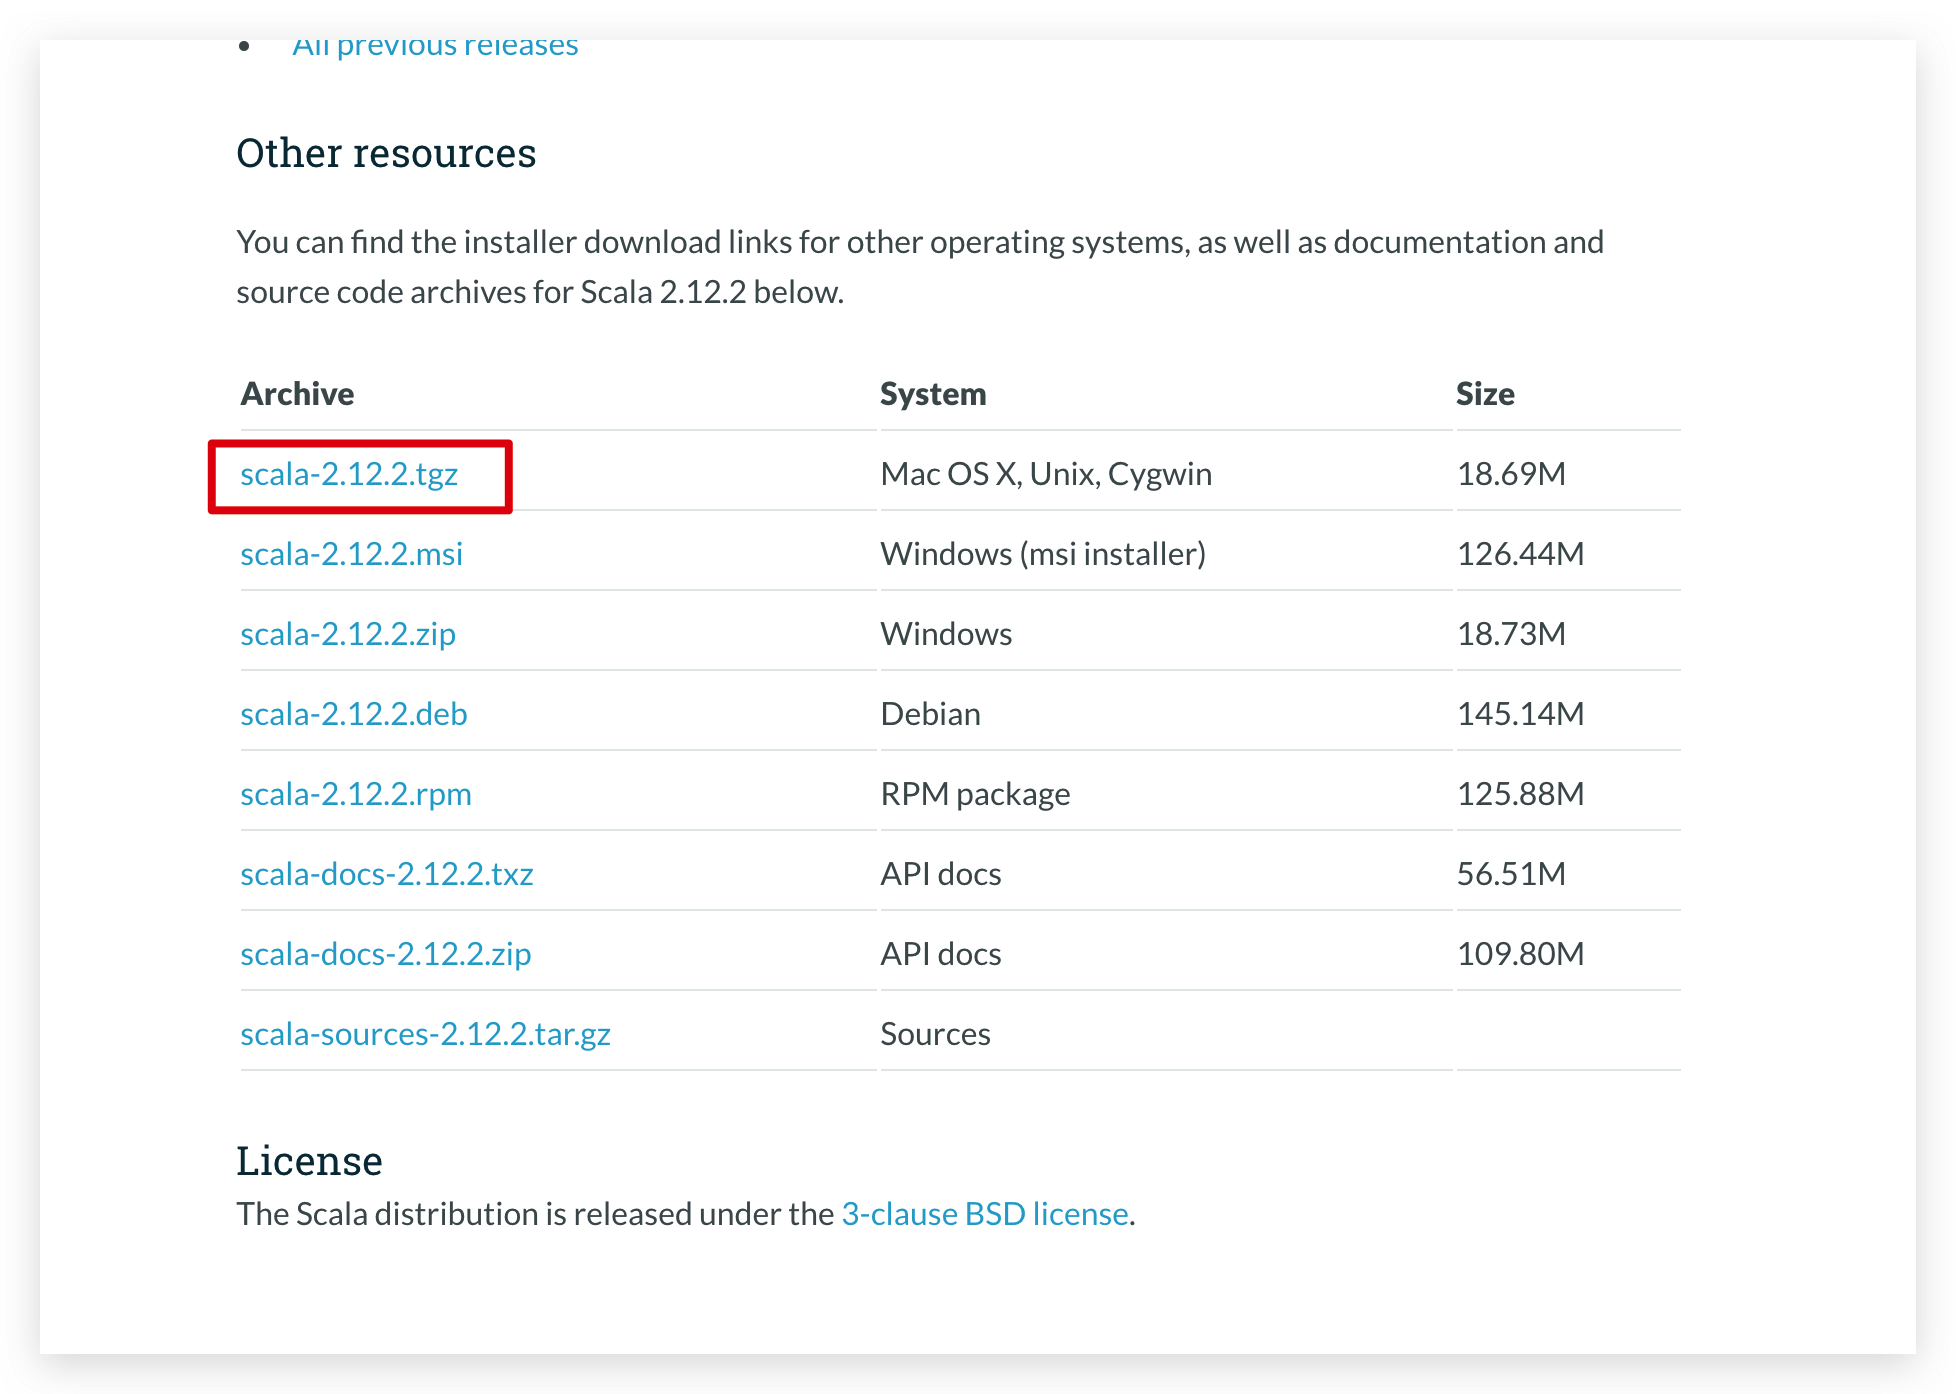Select the scala-2.12.2.rpm package link
The image size is (1956, 1394).
(x=356, y=793)
